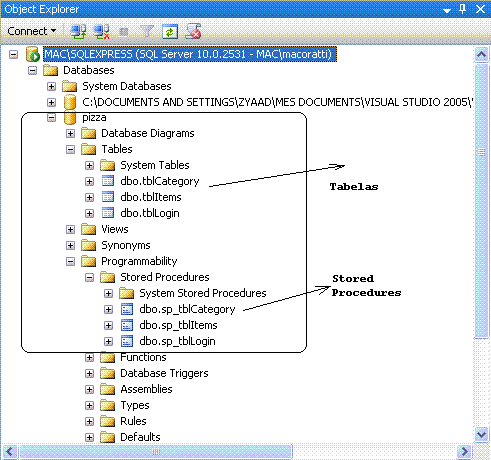Click the Object Explorer auto-hide pin icon
491x460 pixels.
click(x=462, y=9)
